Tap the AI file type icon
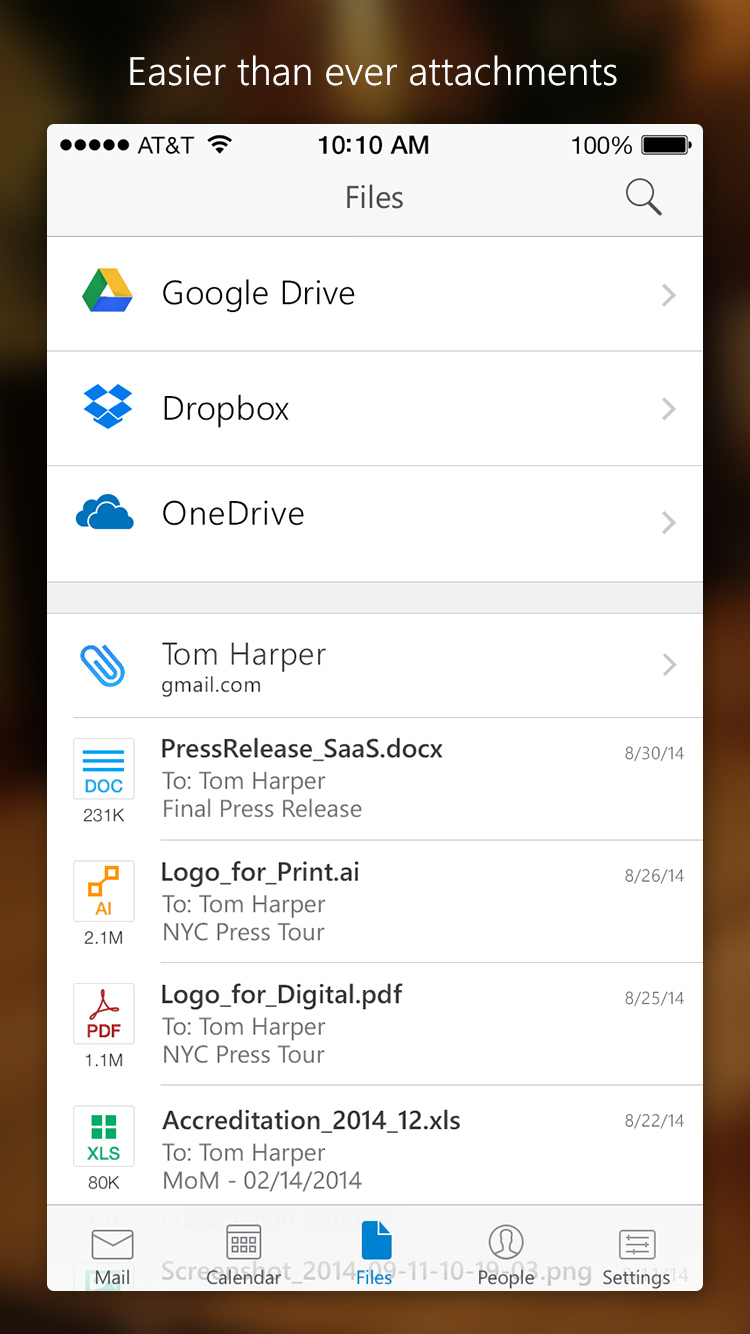Image resolution: width=750 pixels, height=1334 pixels. pos(104,892)
